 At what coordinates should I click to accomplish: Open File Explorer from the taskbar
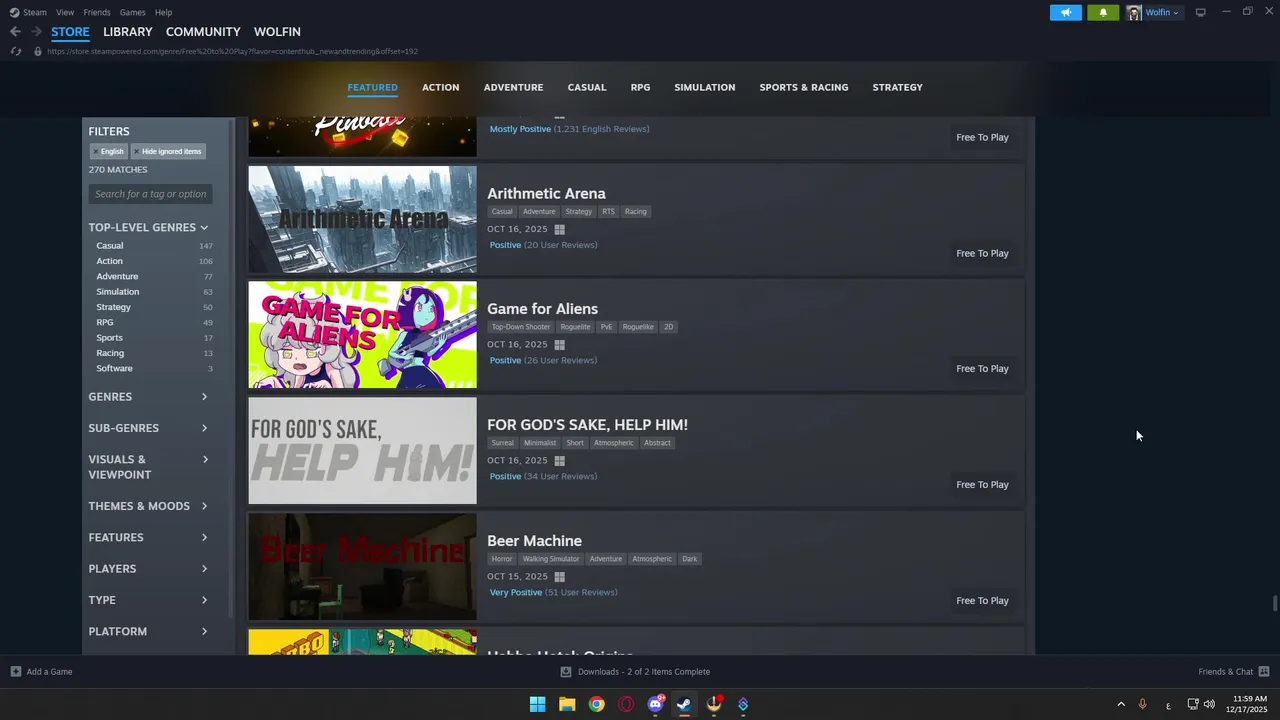click(567, 704)
